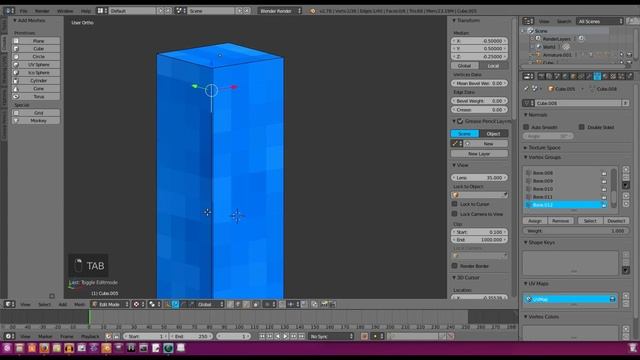Toggle the Double Sided checkbox
Image resolution: width=640 pixels, height=360 pixels.
(x=582, y=127)
